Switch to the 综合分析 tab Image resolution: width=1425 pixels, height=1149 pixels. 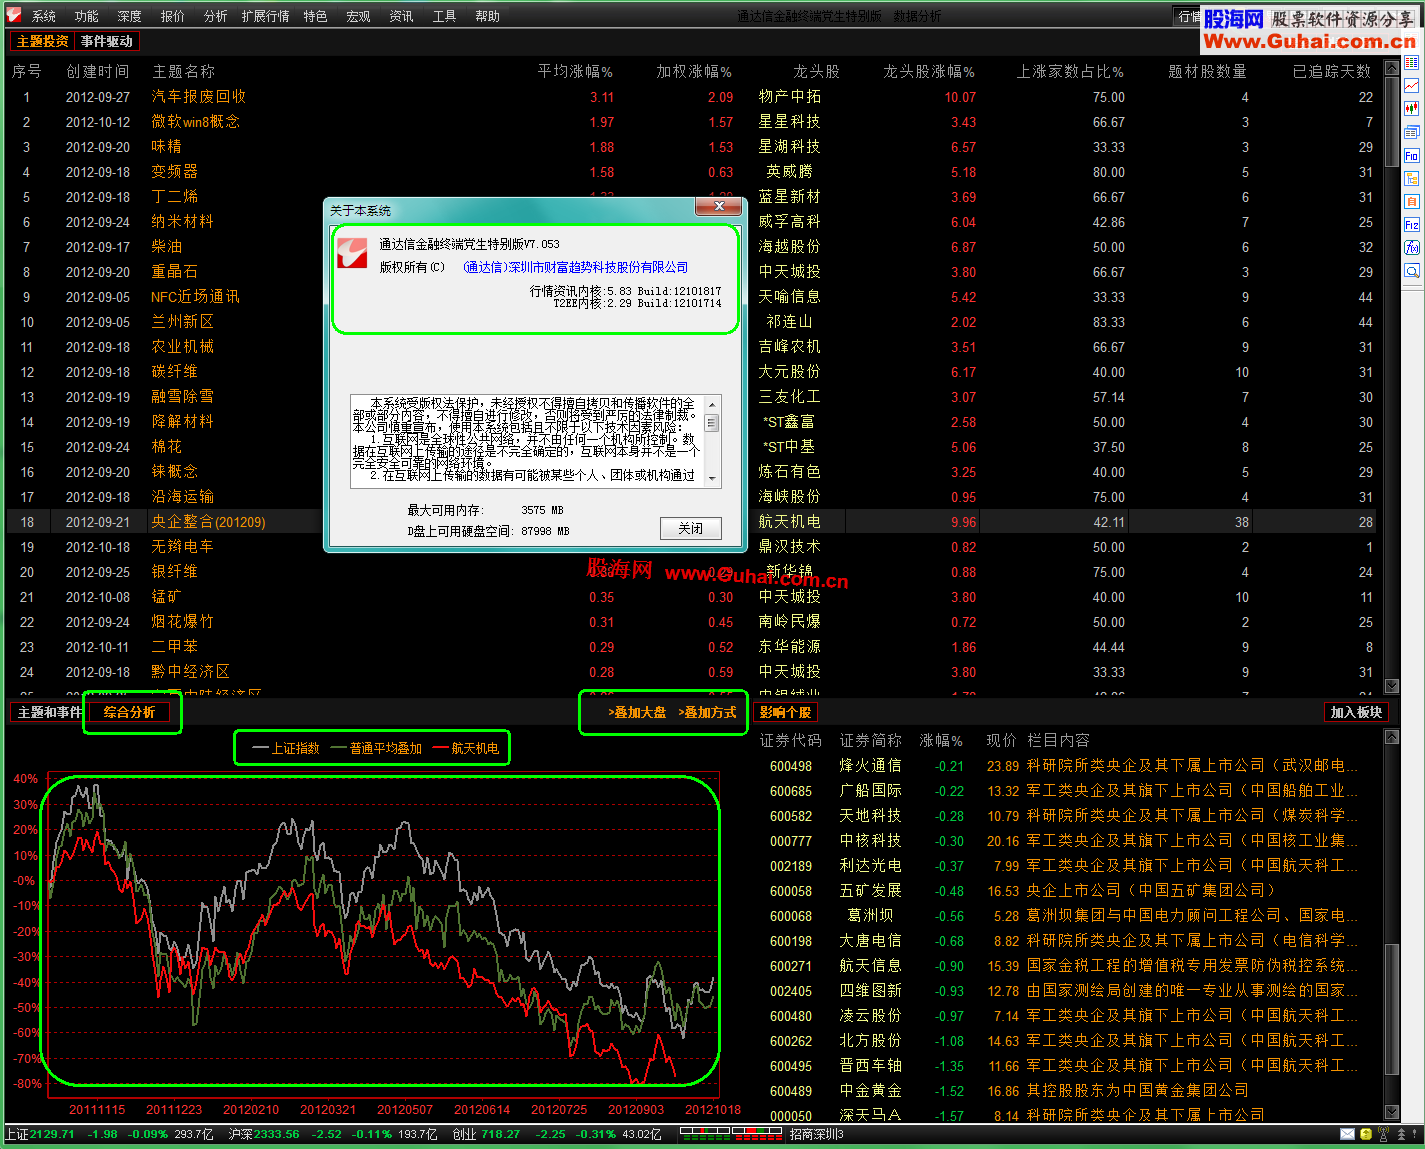[x=129, y=712]
